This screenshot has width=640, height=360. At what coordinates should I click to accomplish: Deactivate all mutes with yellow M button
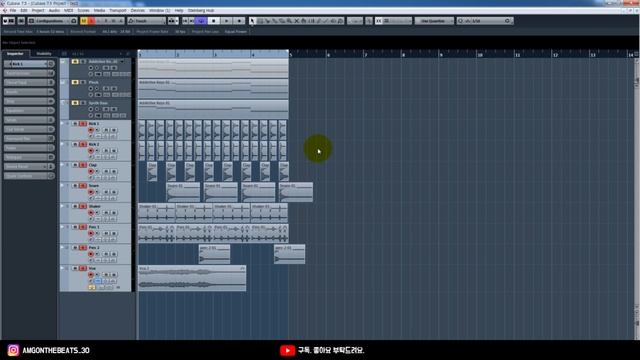[x=84, y=21]
